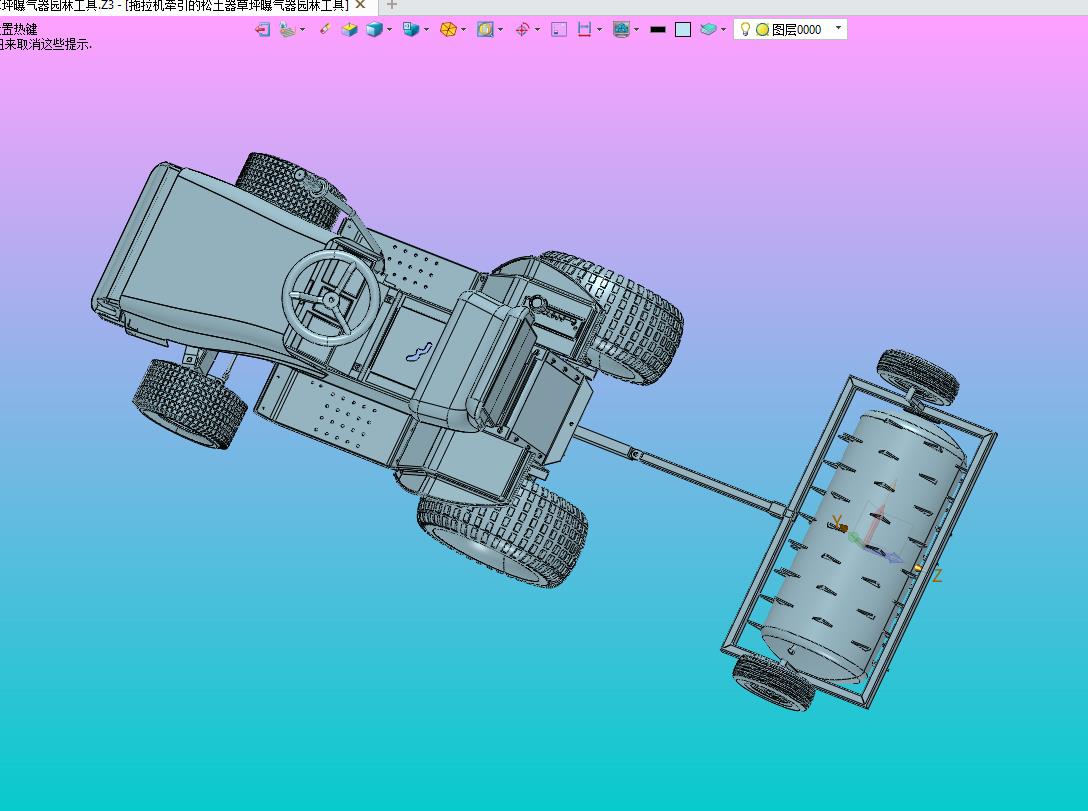Toggle the light bulb layer visibility icon
The width and height of the screenshot is (1088, 811).
tap(745, 29)
